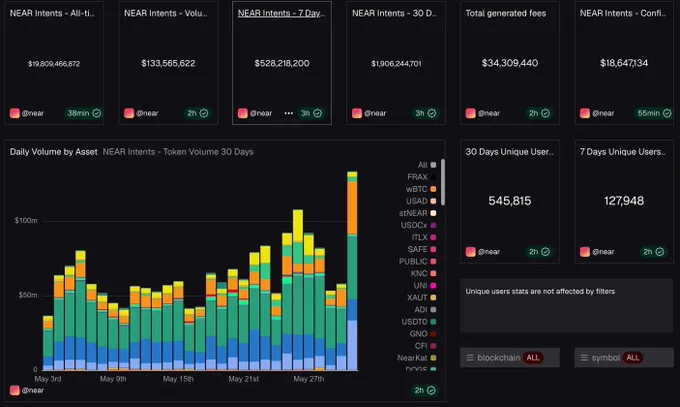Click refresh check icon on Total generated fees
The image size is (680, 407).
(x=546, y=113)
